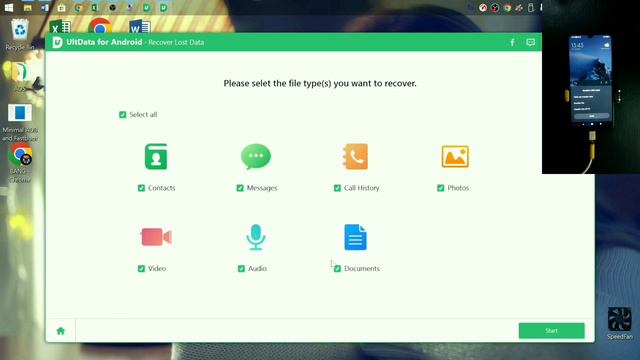Click the UltData logo in the title bar
640x360 pixels.
[x=58, y=42]
